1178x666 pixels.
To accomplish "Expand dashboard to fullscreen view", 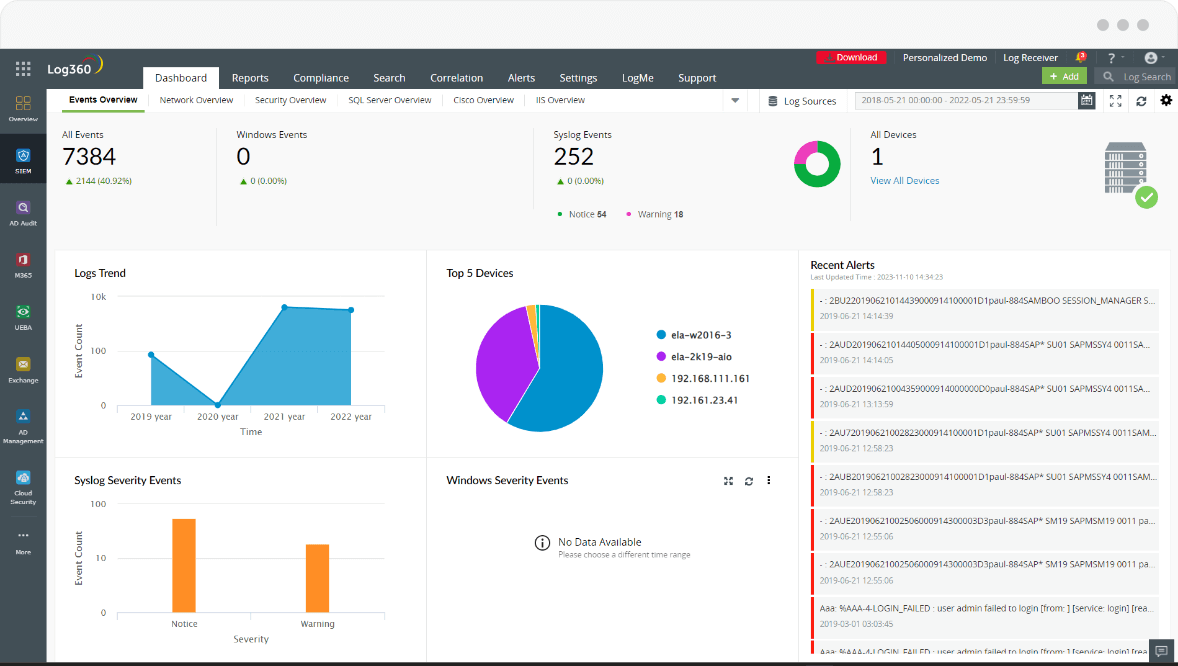I will [1115, 100].
